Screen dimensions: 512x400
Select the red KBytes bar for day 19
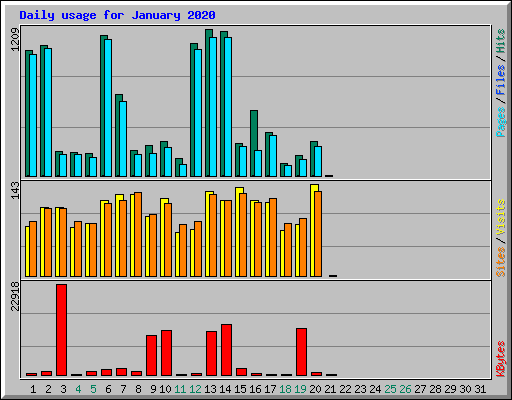[301, 352]
